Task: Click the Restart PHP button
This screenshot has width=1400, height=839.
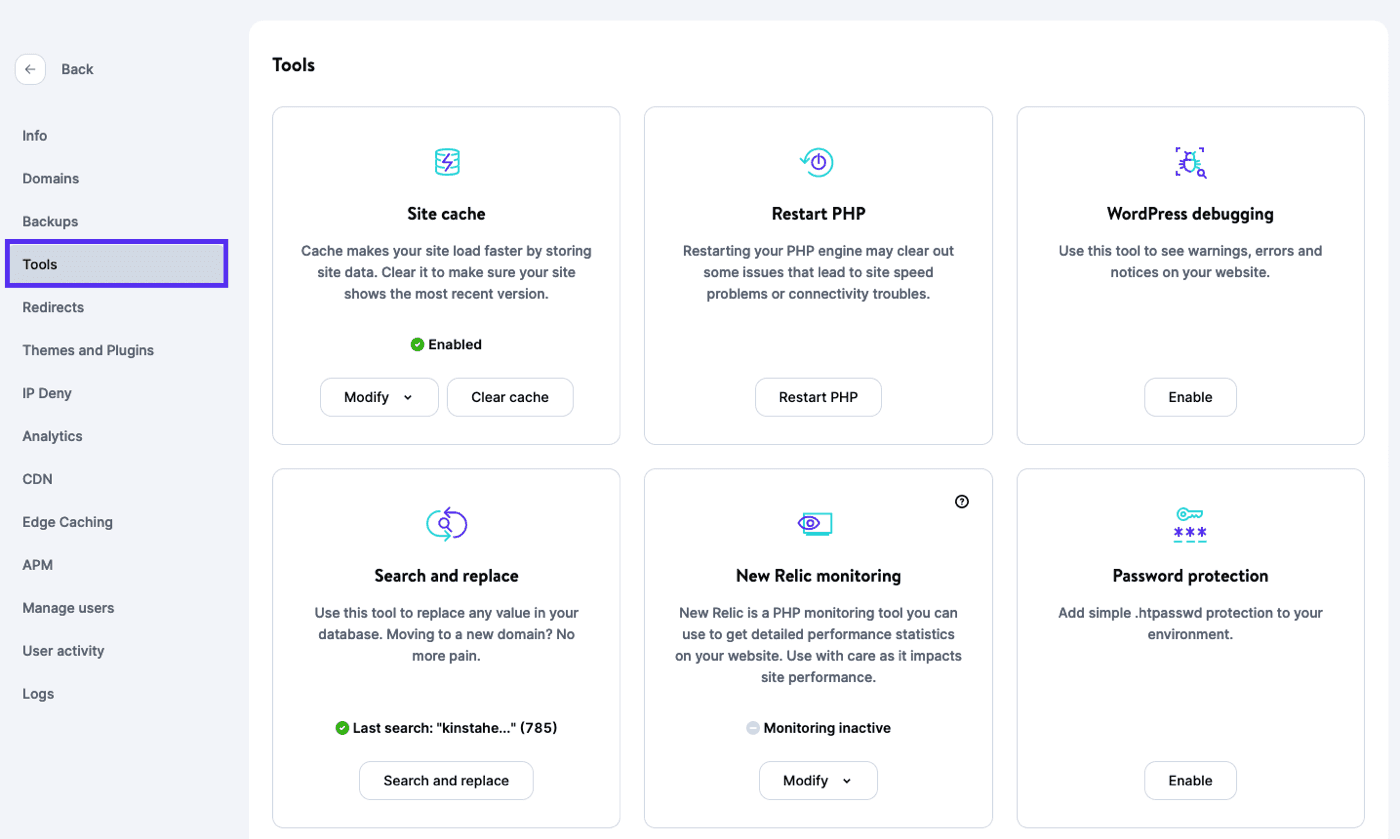Action: tap(818, 397)
